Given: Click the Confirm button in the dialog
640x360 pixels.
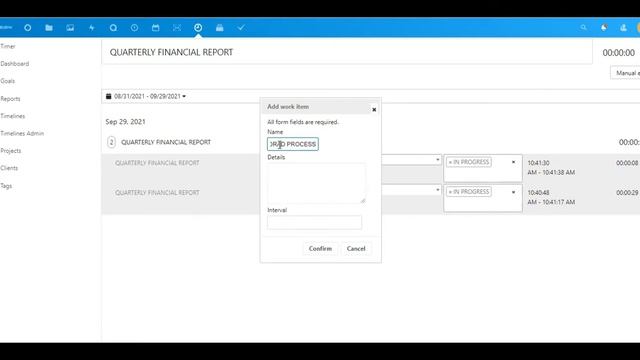Looking at the screenshot, I should (x=320, y=249).
